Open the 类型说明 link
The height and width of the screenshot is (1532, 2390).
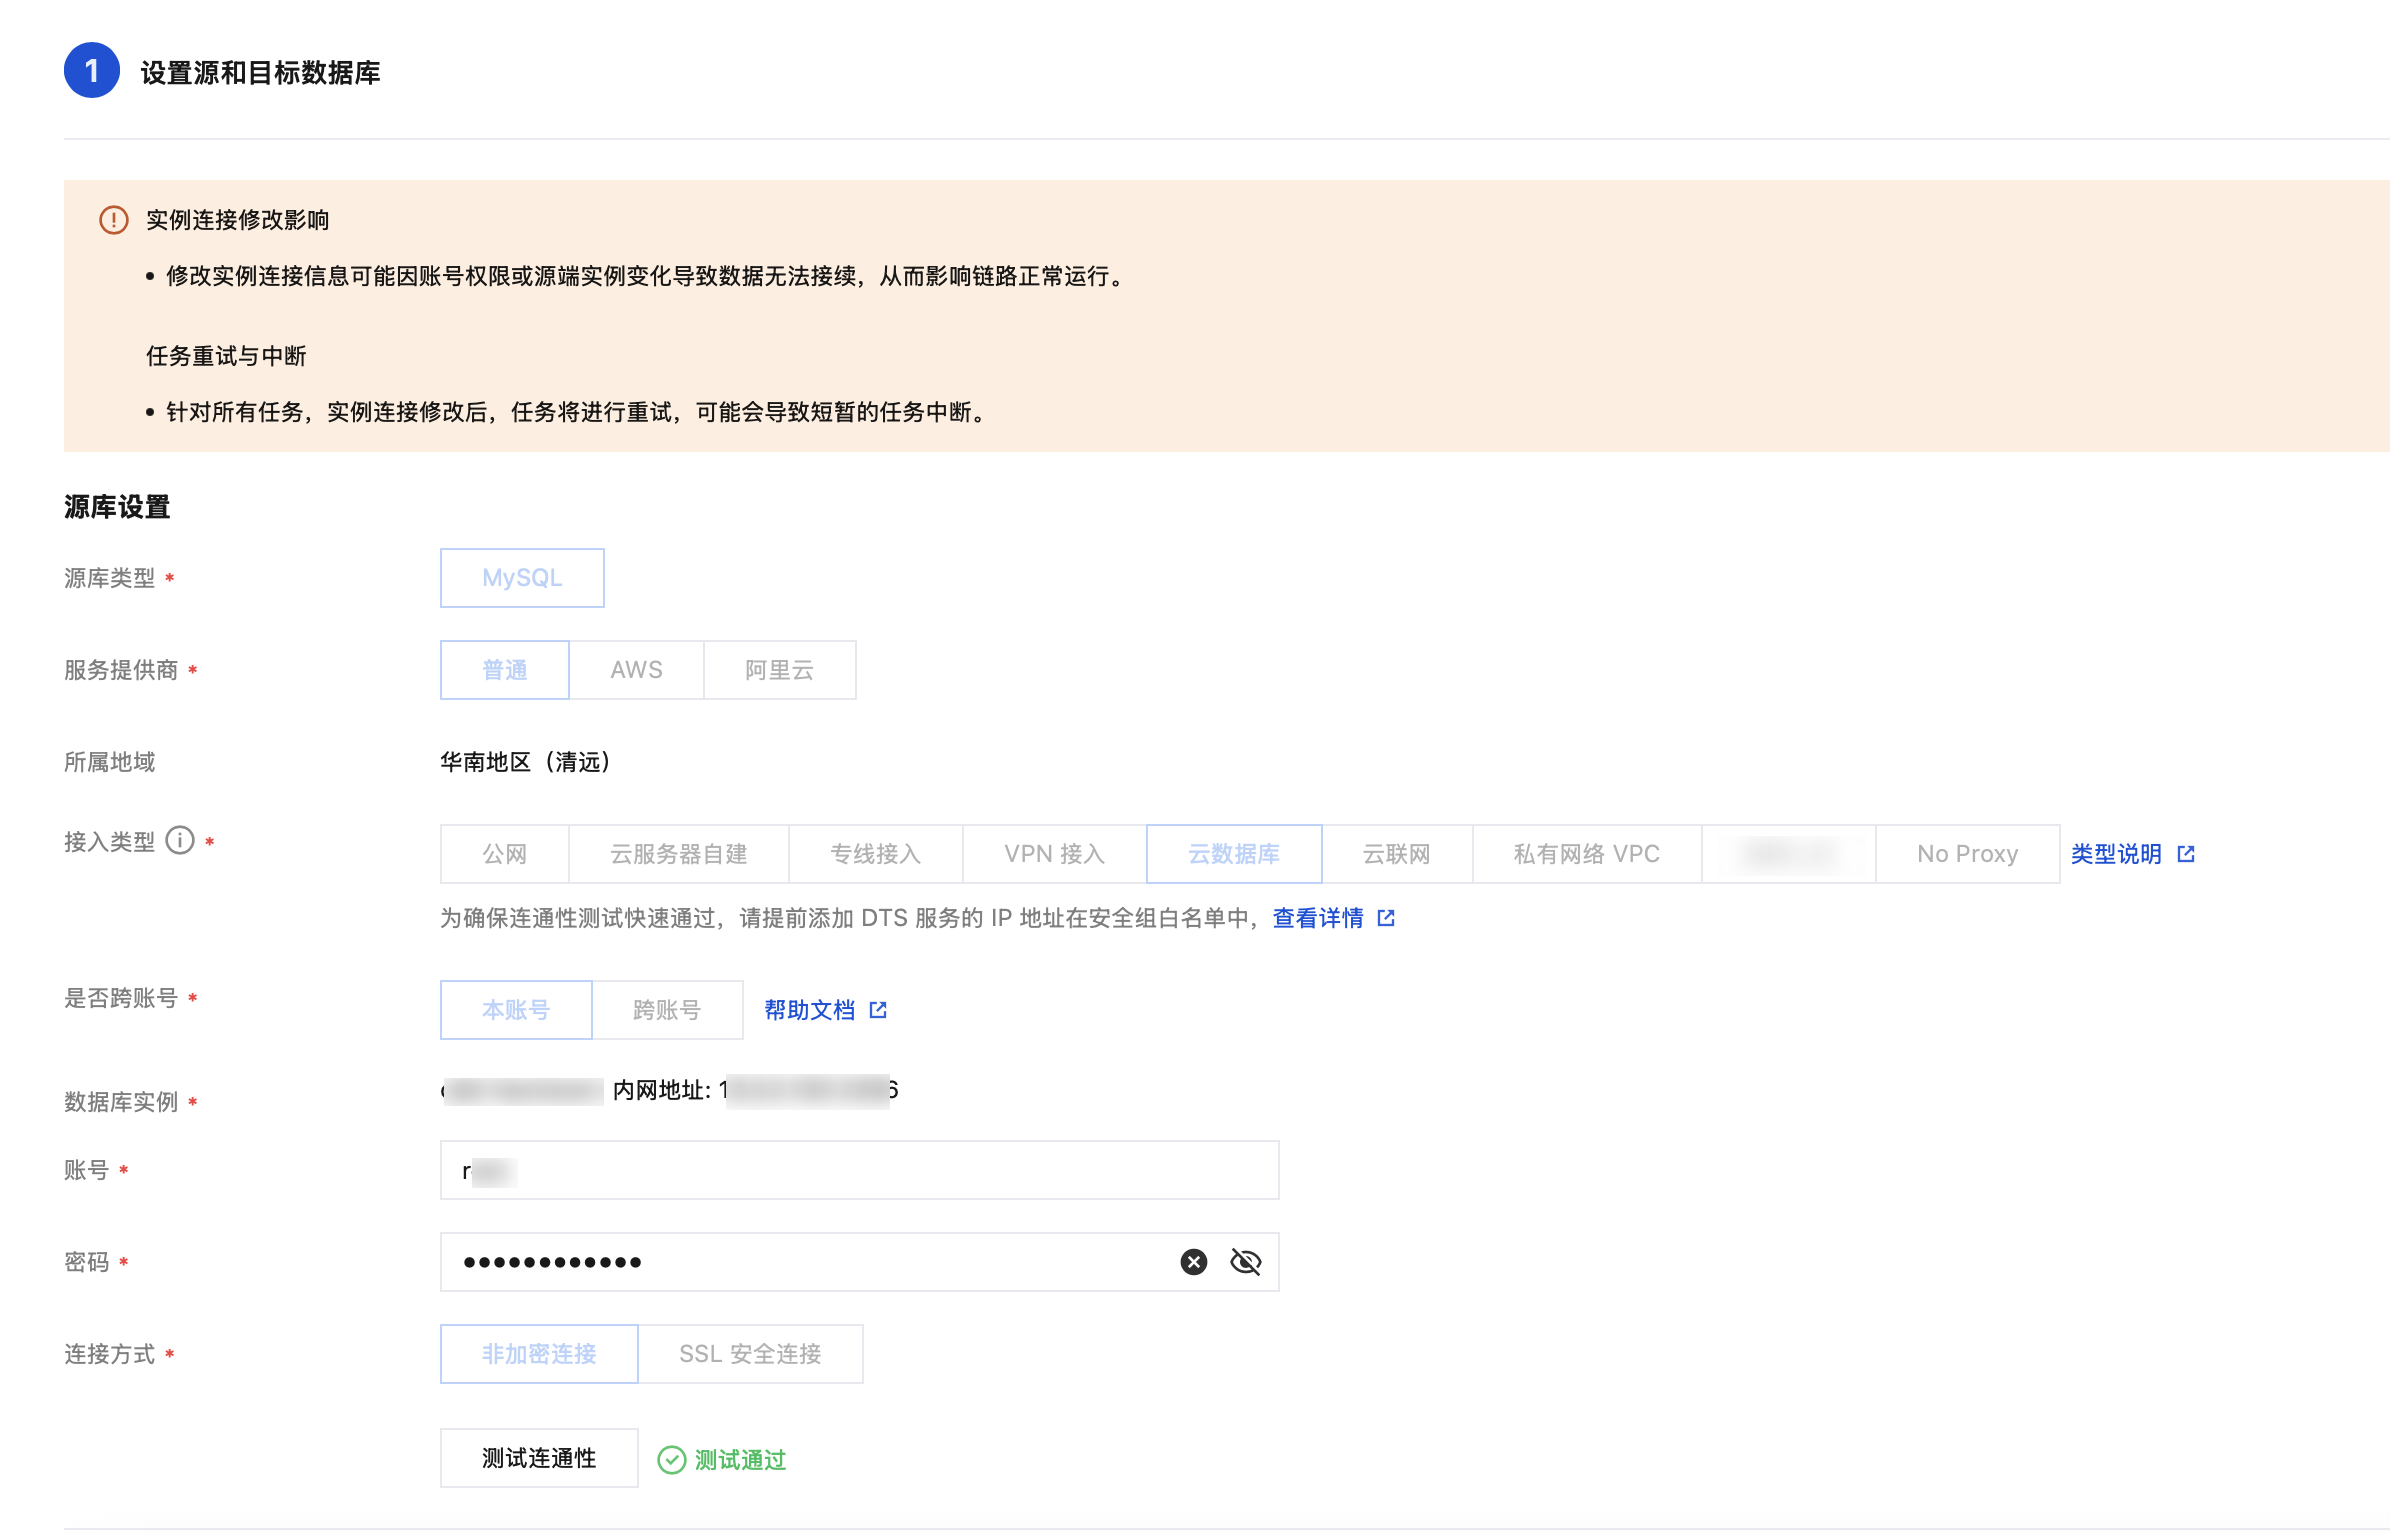click(x=2116, y=854)
